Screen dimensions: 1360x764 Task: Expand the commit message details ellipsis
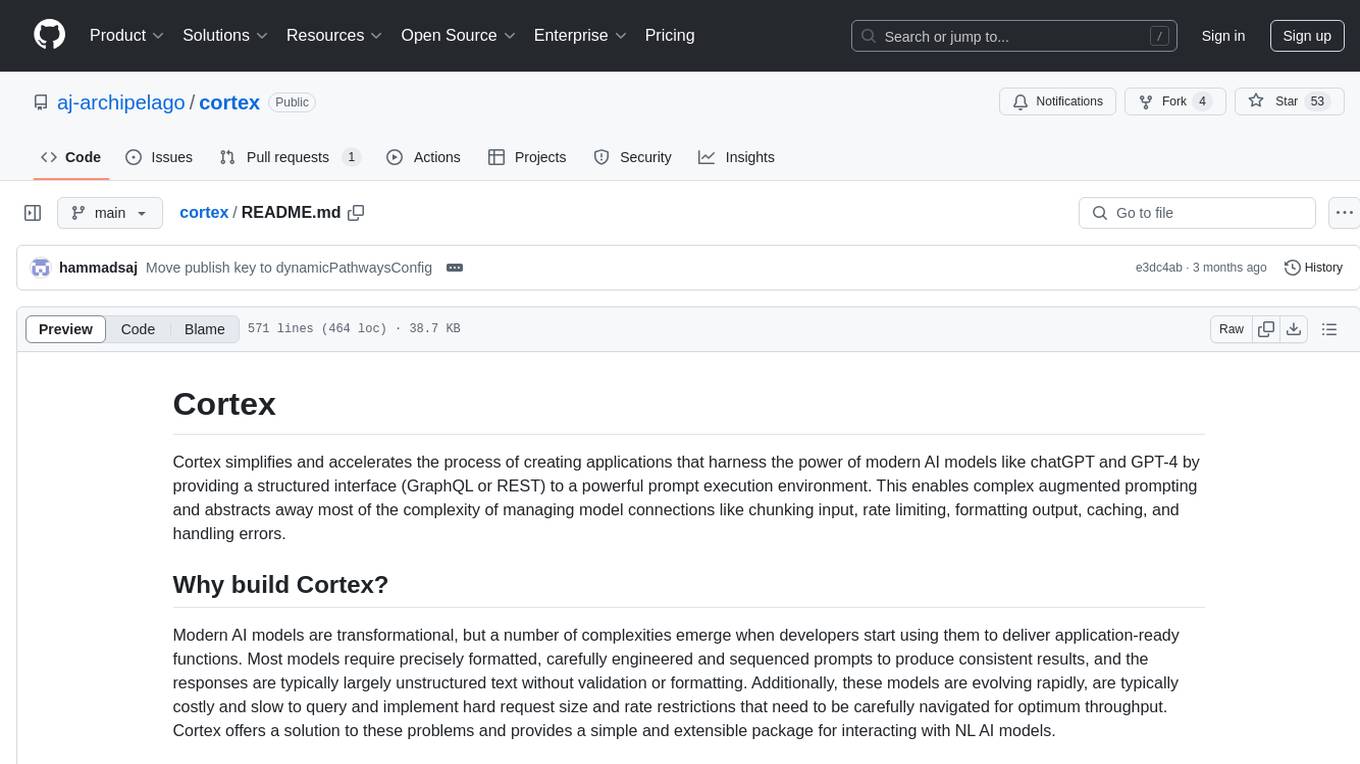(x=454, y=268)
